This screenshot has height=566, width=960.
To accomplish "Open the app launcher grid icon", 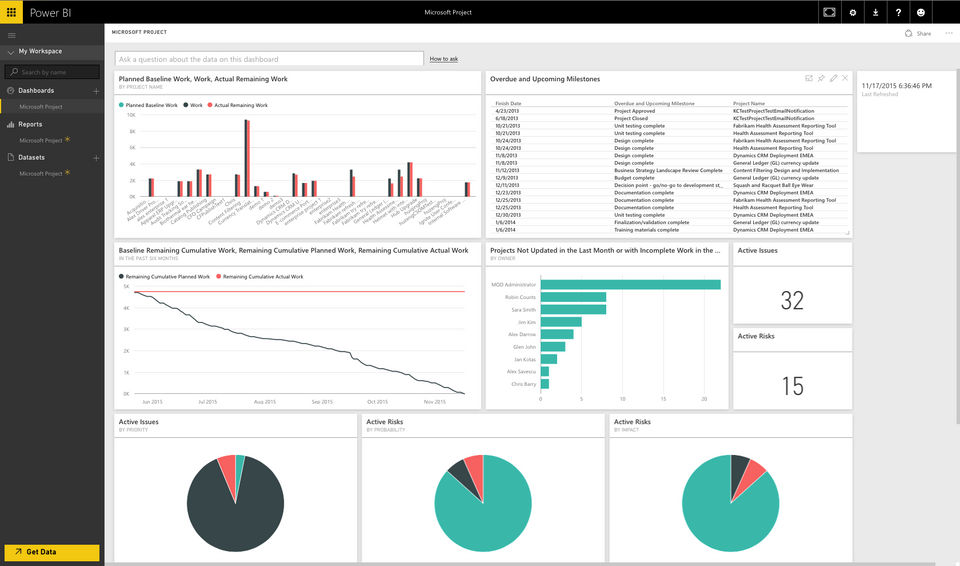I will pos(11,12).
